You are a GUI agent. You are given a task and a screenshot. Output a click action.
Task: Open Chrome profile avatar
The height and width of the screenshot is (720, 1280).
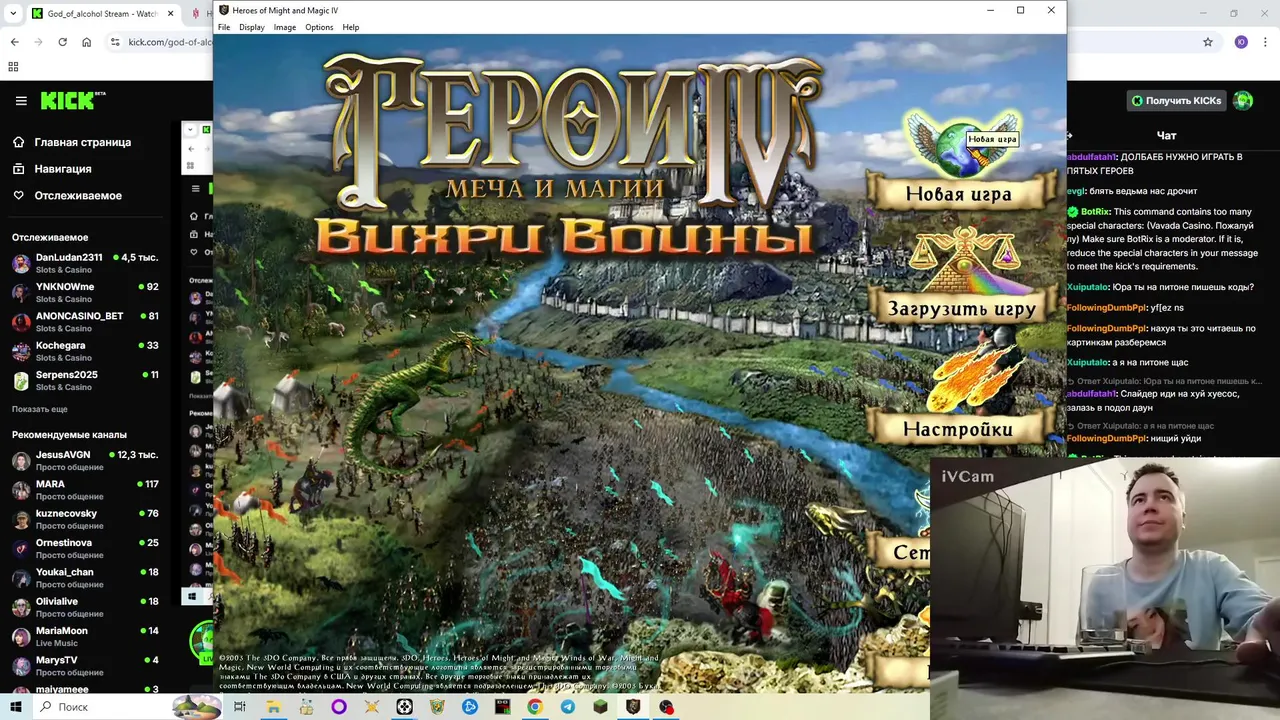(x=1241, y=42)
